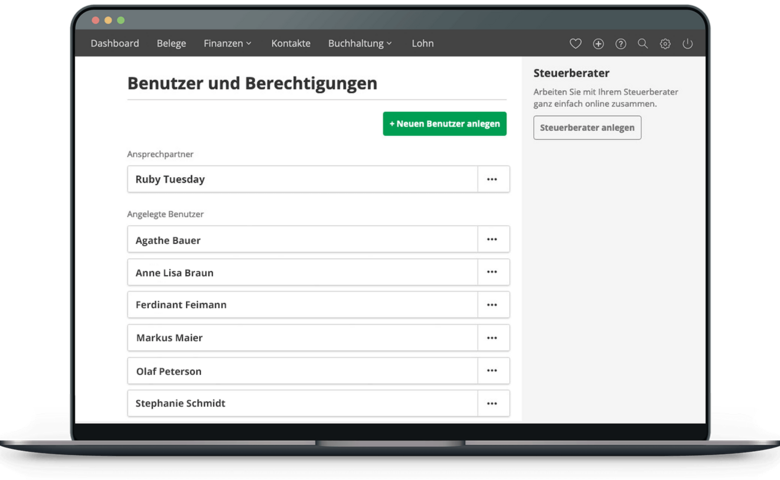This screenshot has height=480, width=780.
Task: Open options menu for Olaf Peterson
Action: pyautogui.click(x=492, y=371)
